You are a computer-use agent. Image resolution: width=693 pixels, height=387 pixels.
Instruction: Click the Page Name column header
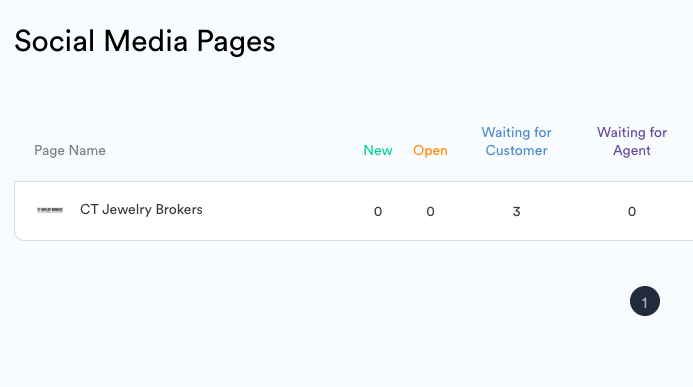click(x=70, y=151)
